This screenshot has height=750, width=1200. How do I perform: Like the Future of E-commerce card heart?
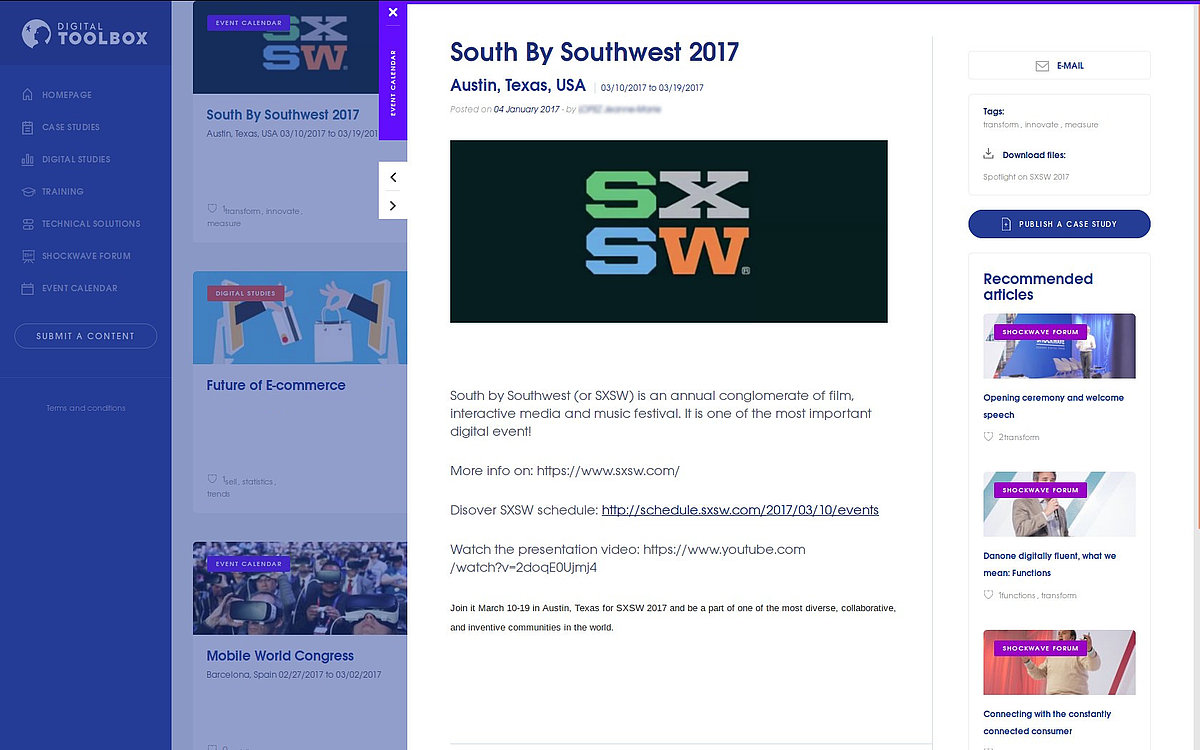tap(212, 479)
